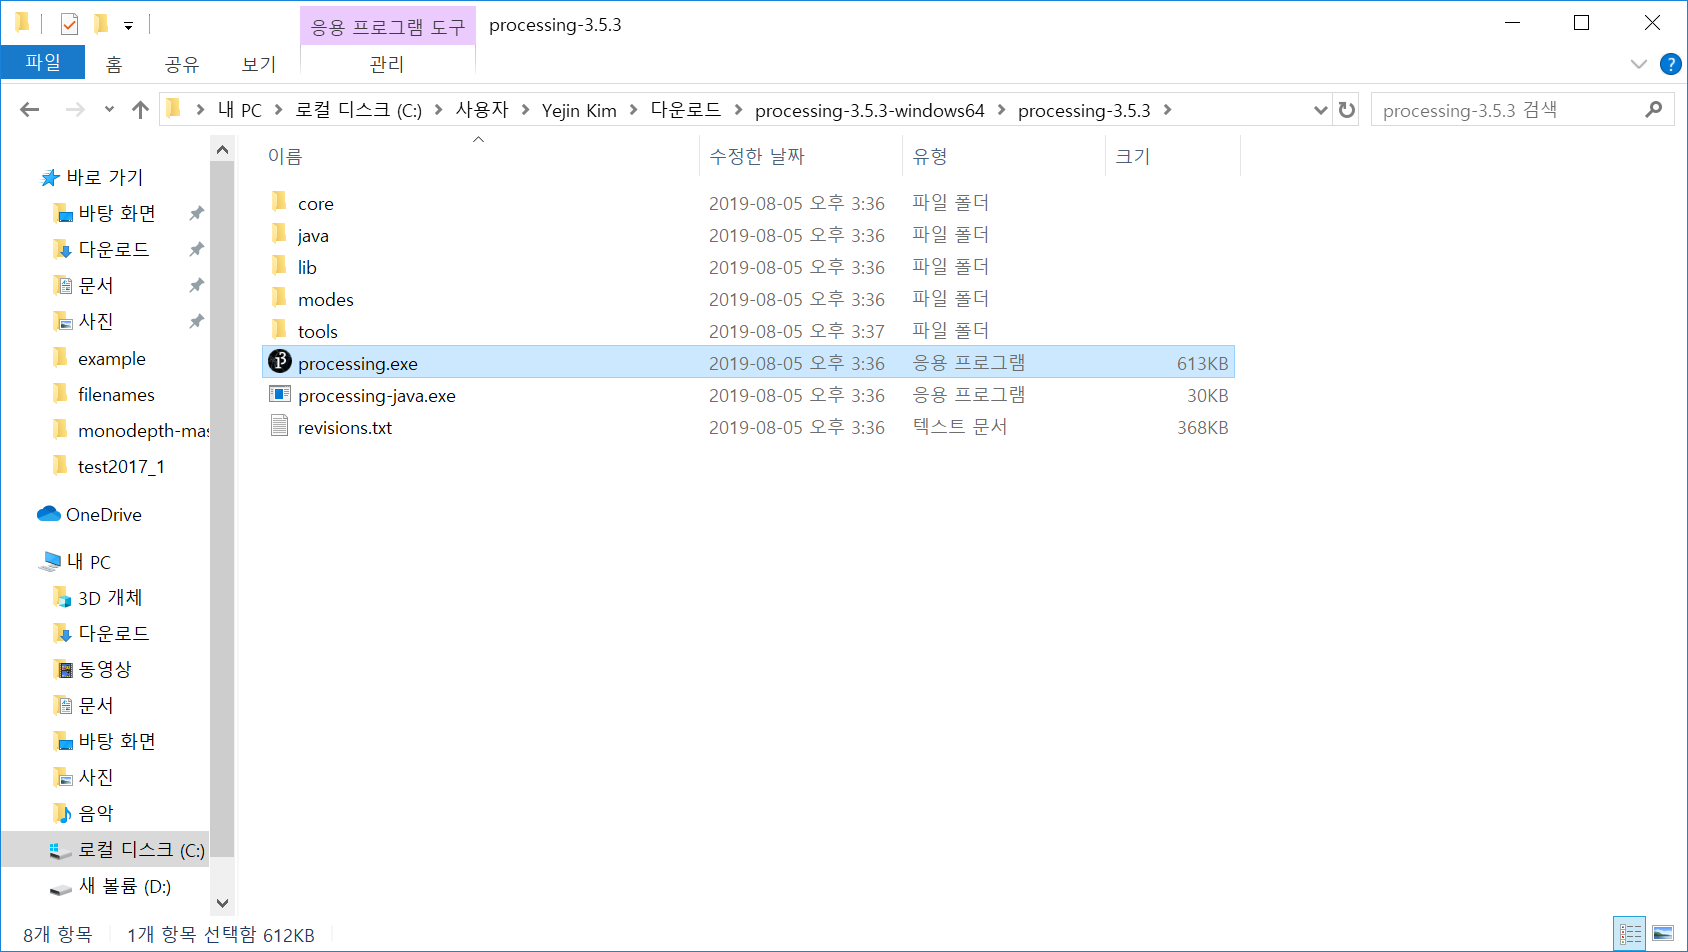Expand the chevron after Yejin Kim breadcrumb

[633, 110]
